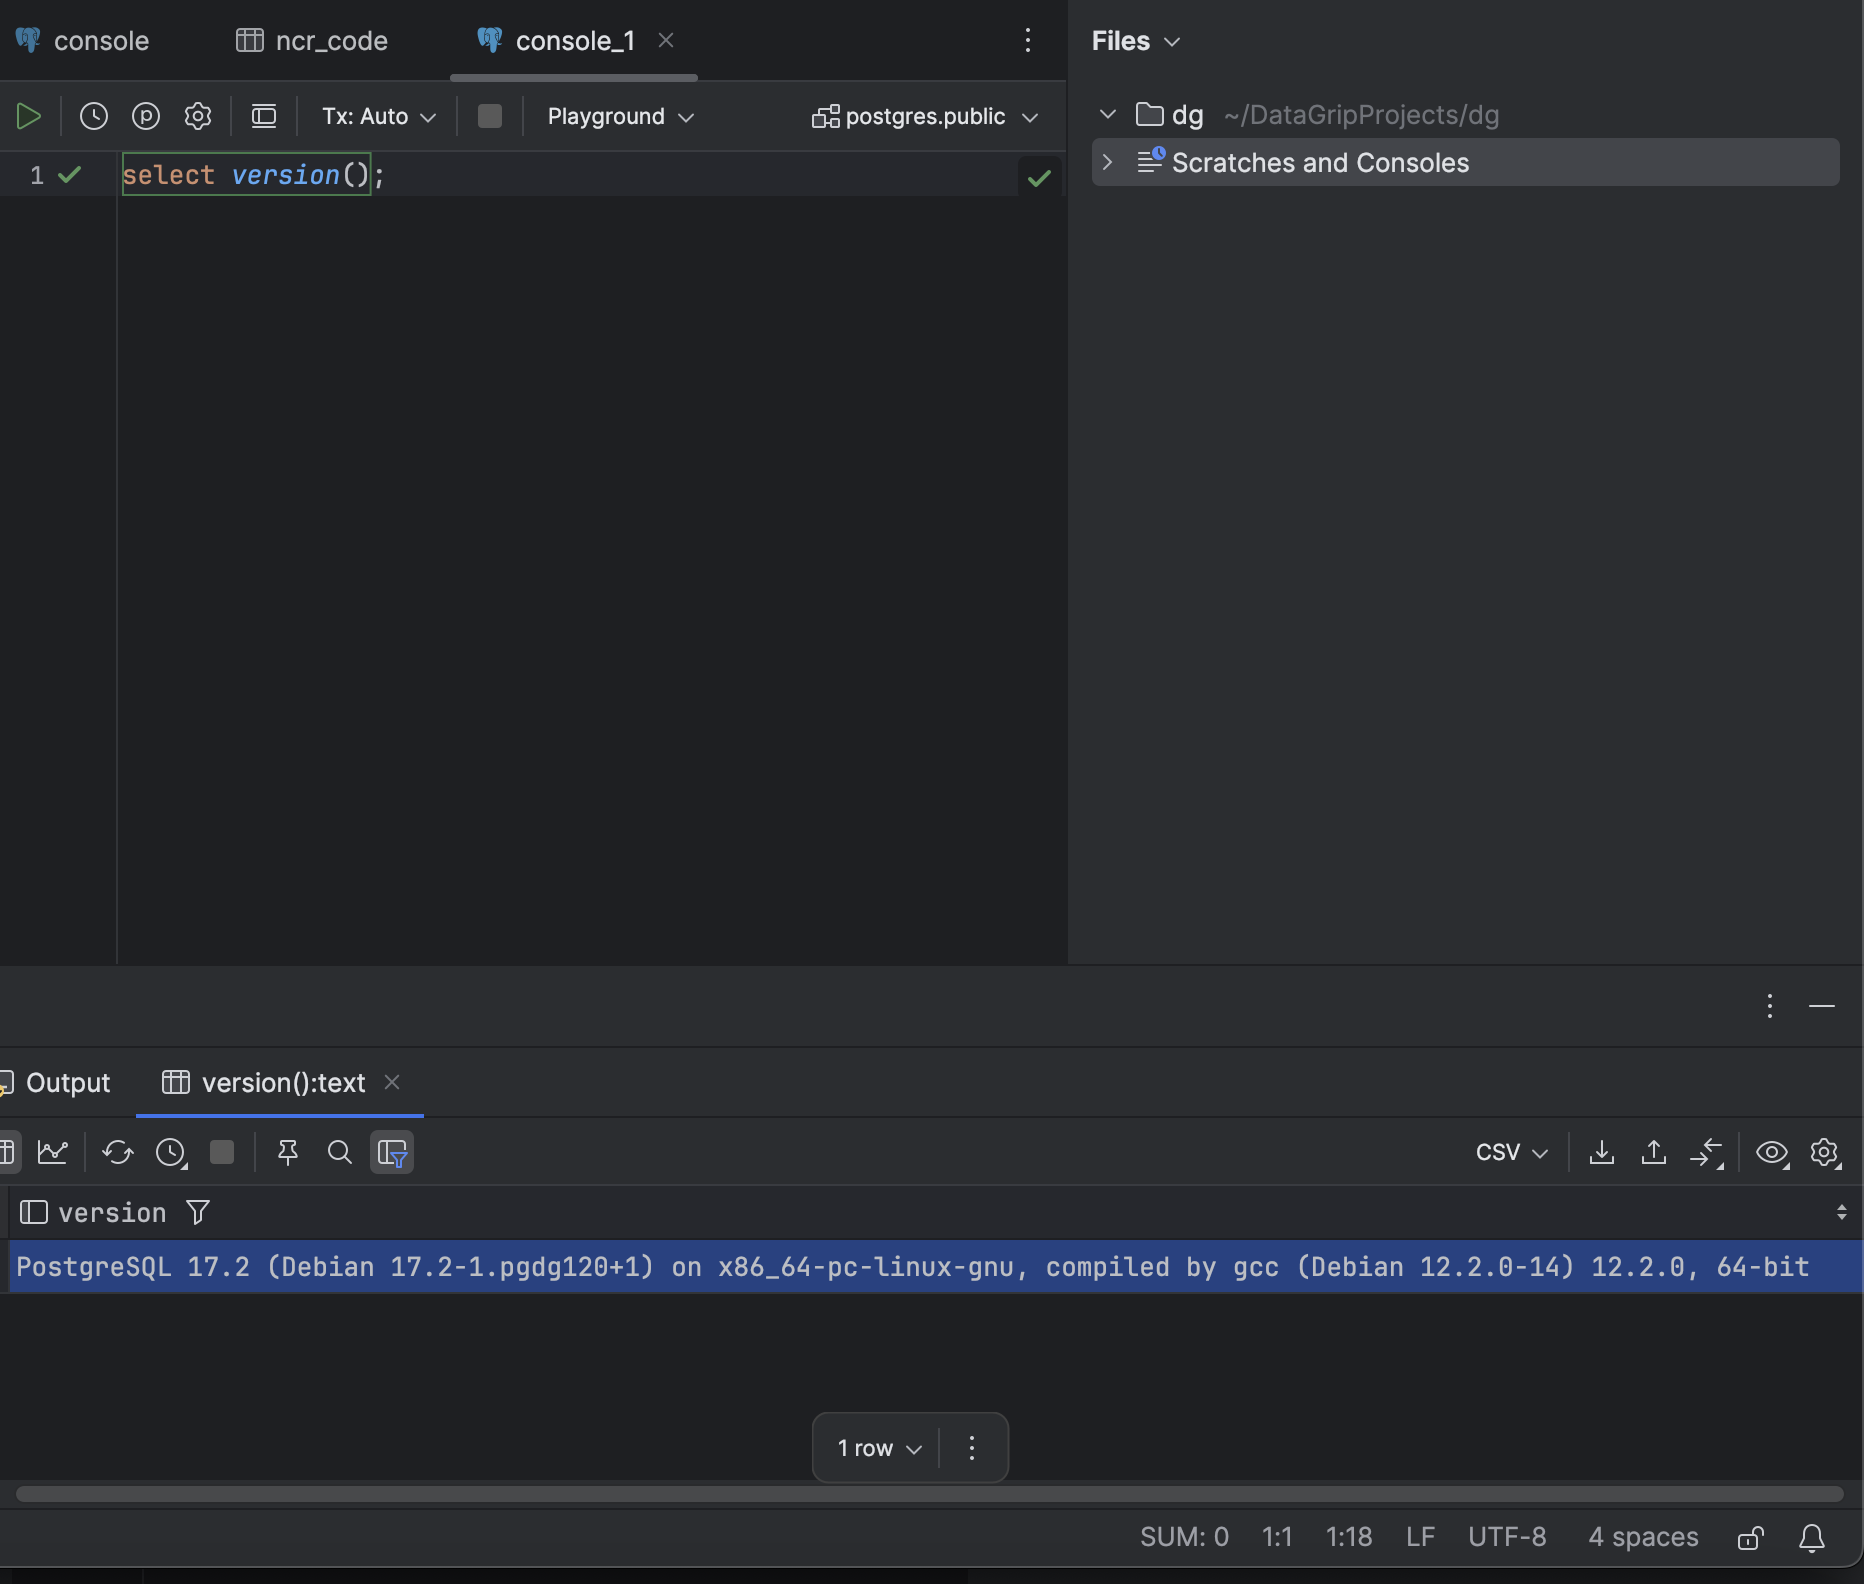Reload the result table data
The image size is (1864, 1584).
(117, 1152)
